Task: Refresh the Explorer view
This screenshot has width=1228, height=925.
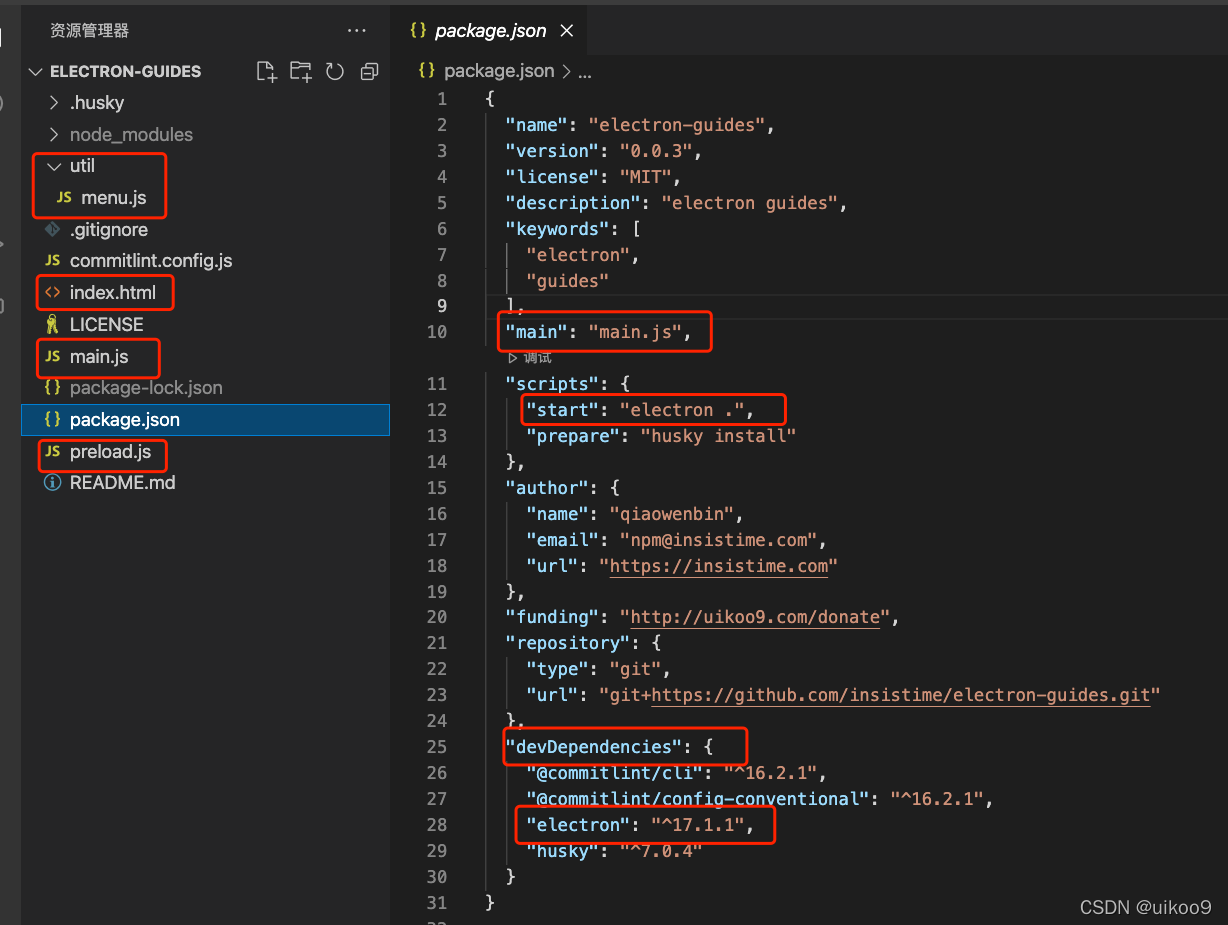Action: coord(334,71)
